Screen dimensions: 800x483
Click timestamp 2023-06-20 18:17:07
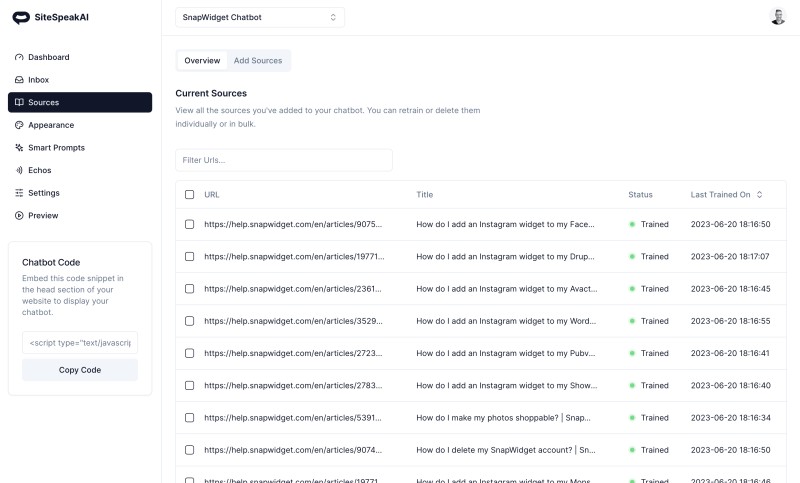[x=730, y=256]
